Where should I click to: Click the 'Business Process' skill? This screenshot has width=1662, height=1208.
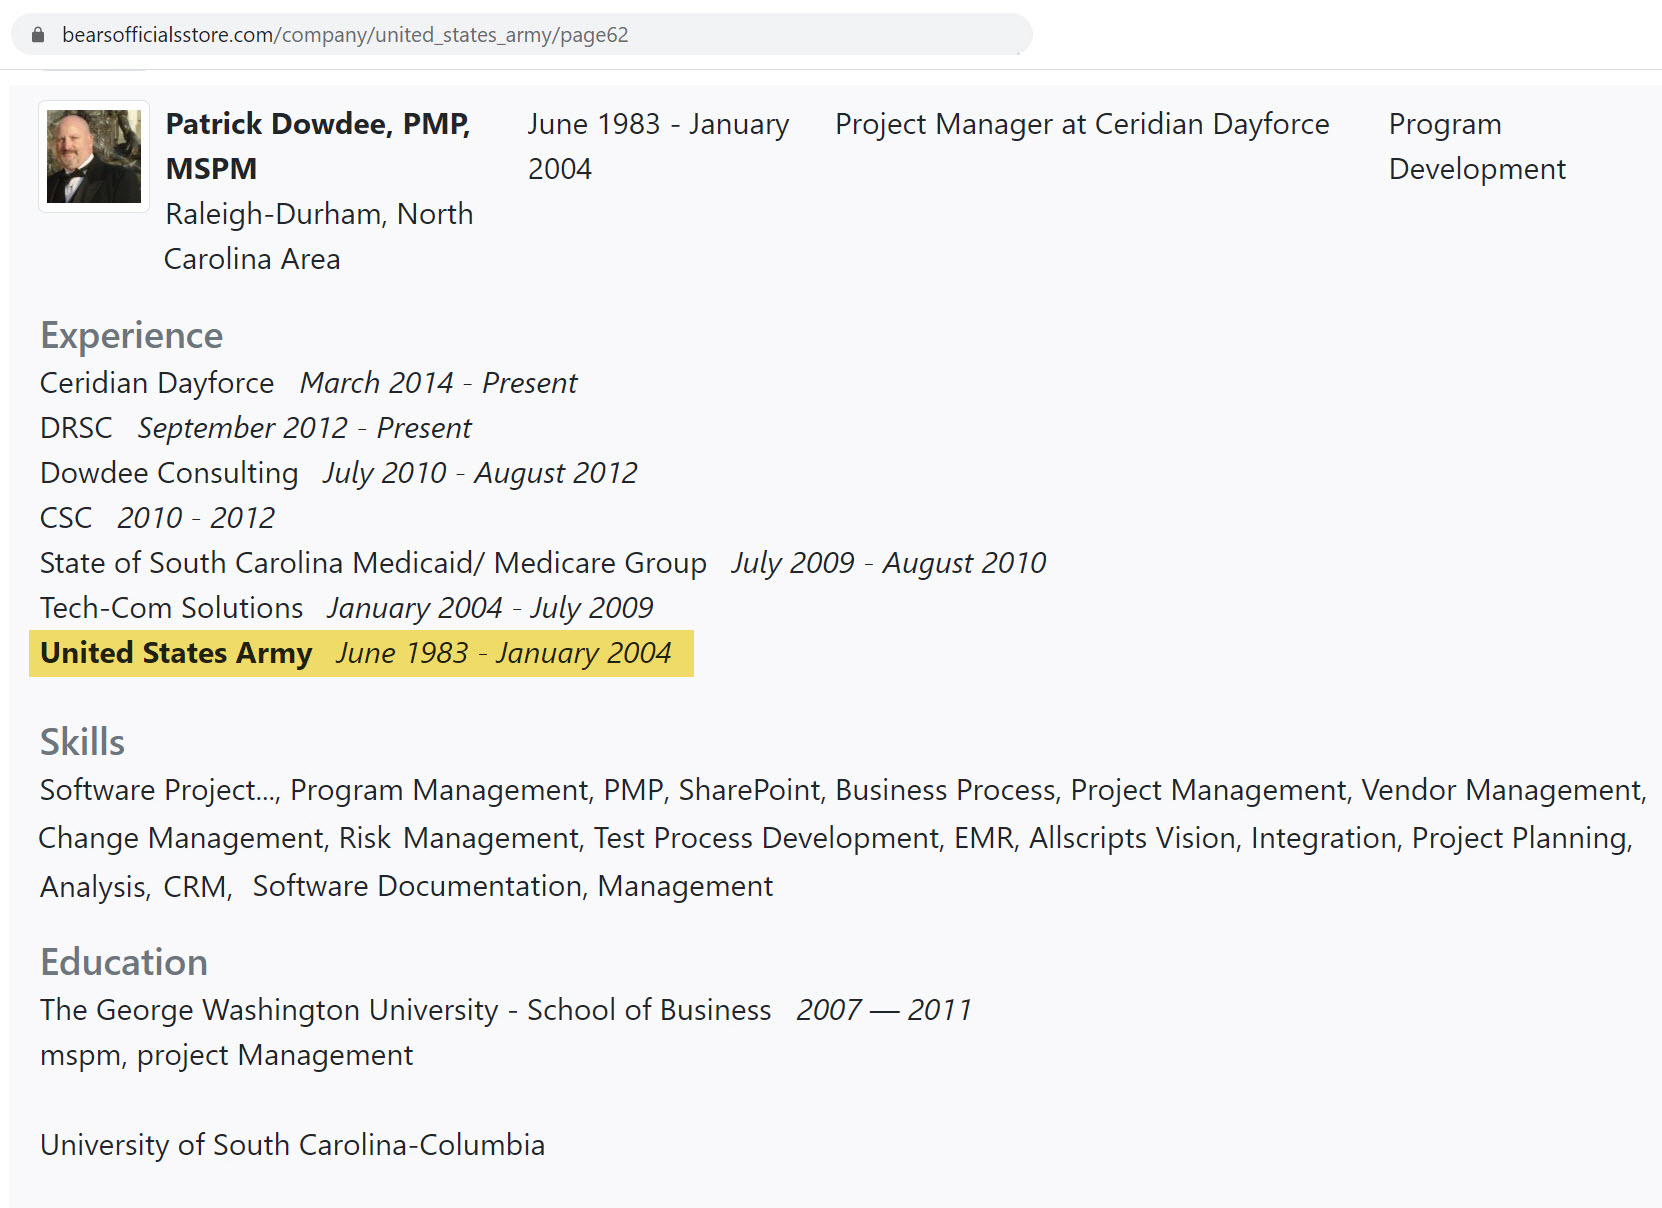click(945, 790)
